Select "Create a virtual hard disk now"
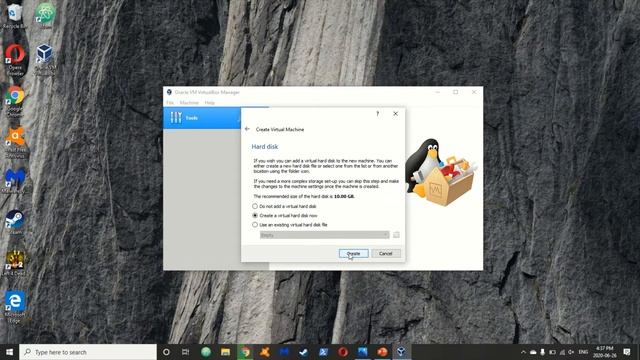Viewport: 640px width, 360px height. 285,216
